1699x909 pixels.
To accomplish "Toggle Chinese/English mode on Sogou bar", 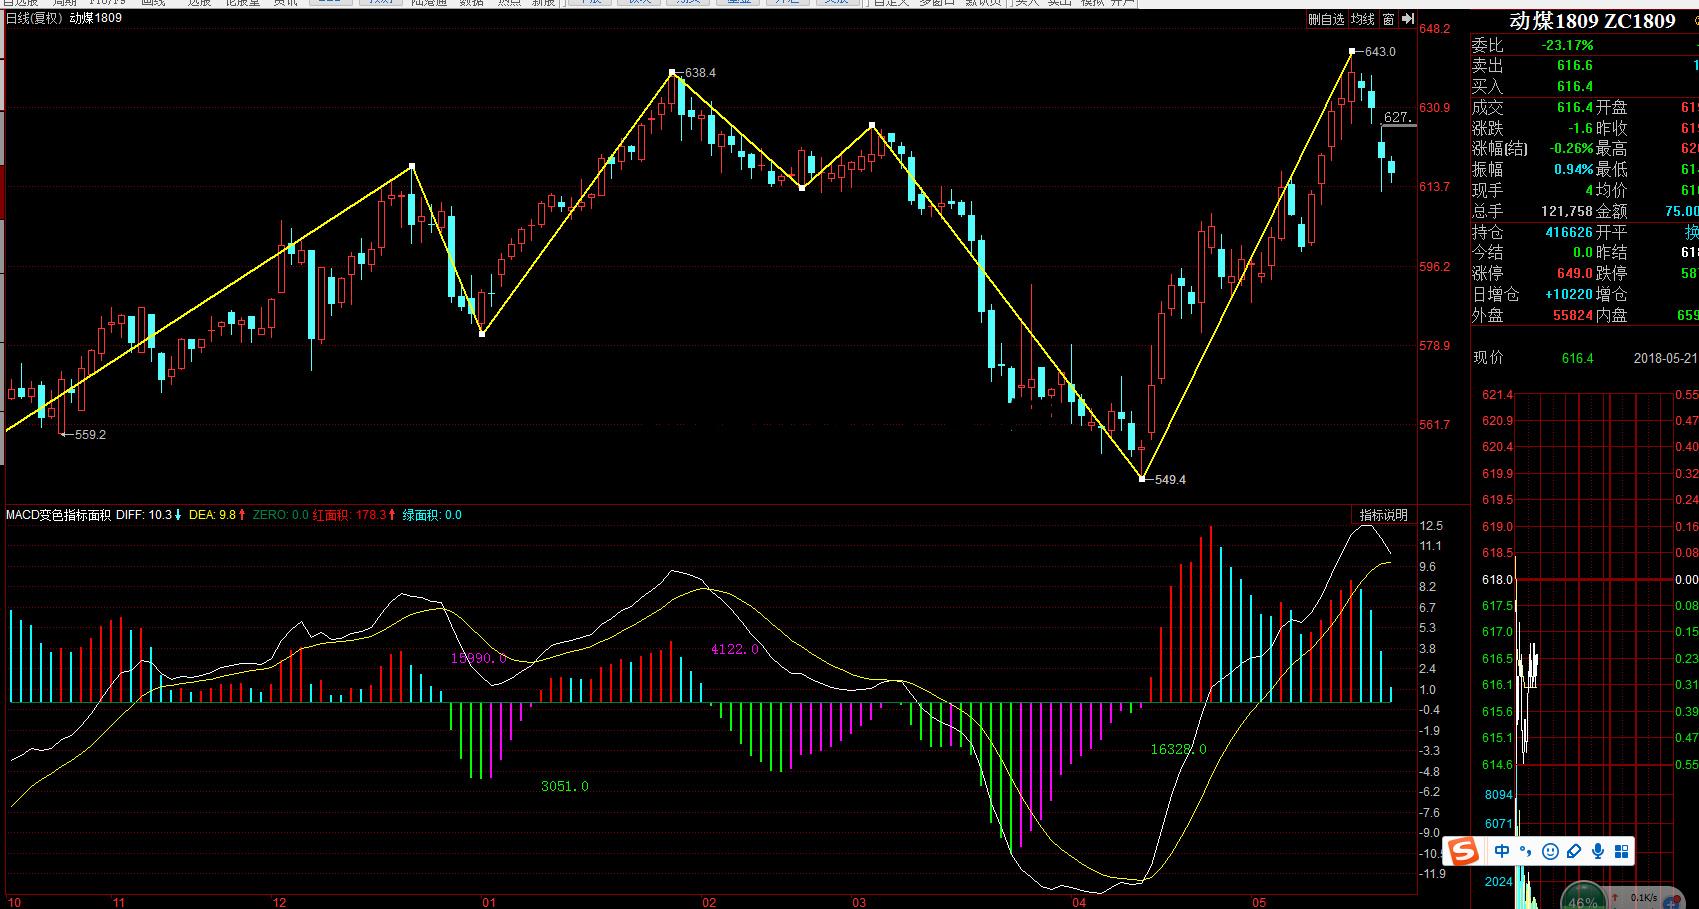I will point(1502,852).
